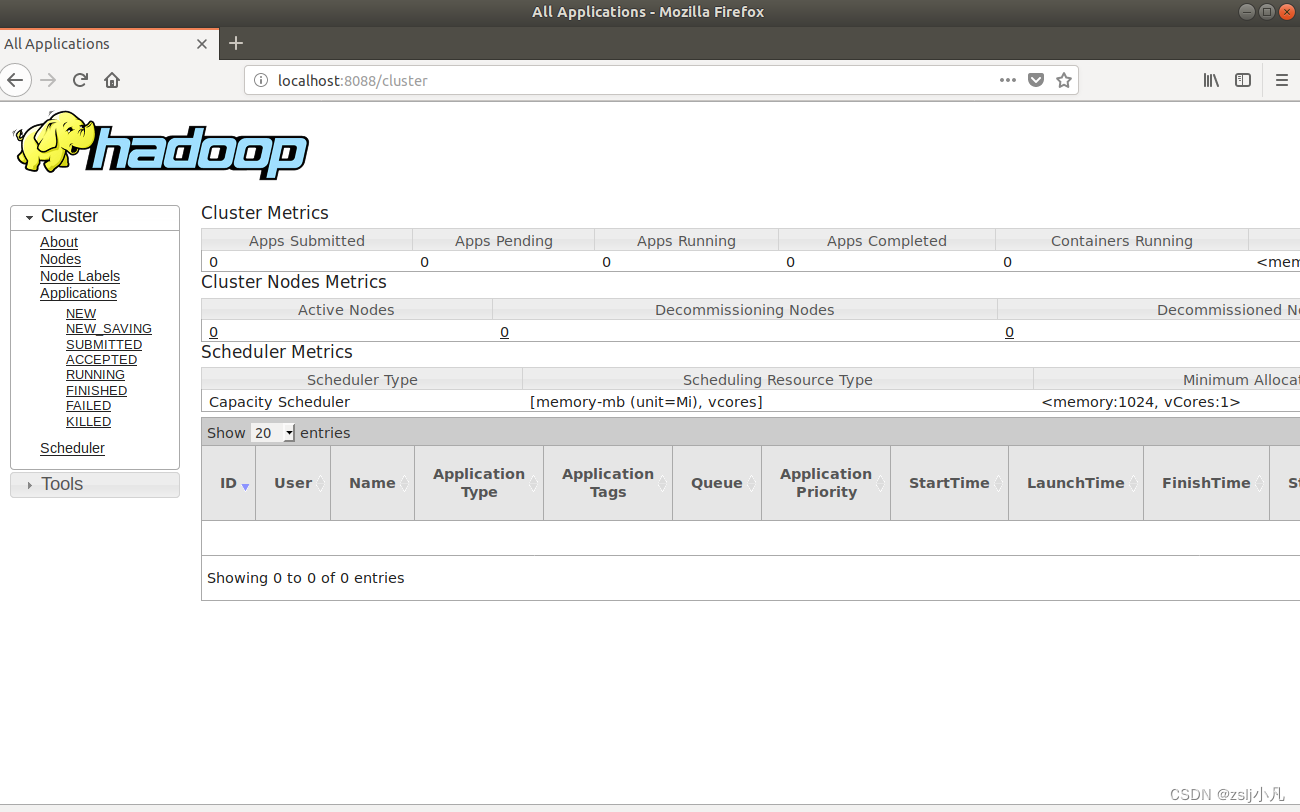Open a new tab with plus button
The height and width of the screenshot is (812, 1300).
pyautogui.click(x=236, y=43)
